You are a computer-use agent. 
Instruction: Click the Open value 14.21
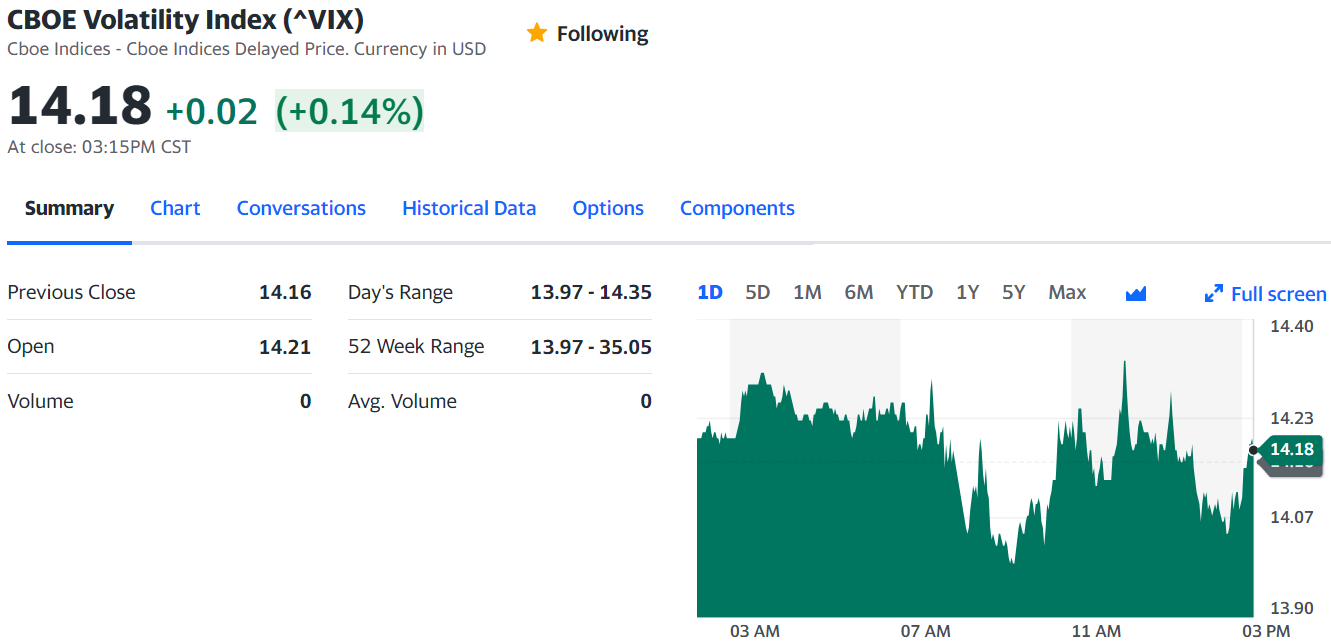coord(285,347)
